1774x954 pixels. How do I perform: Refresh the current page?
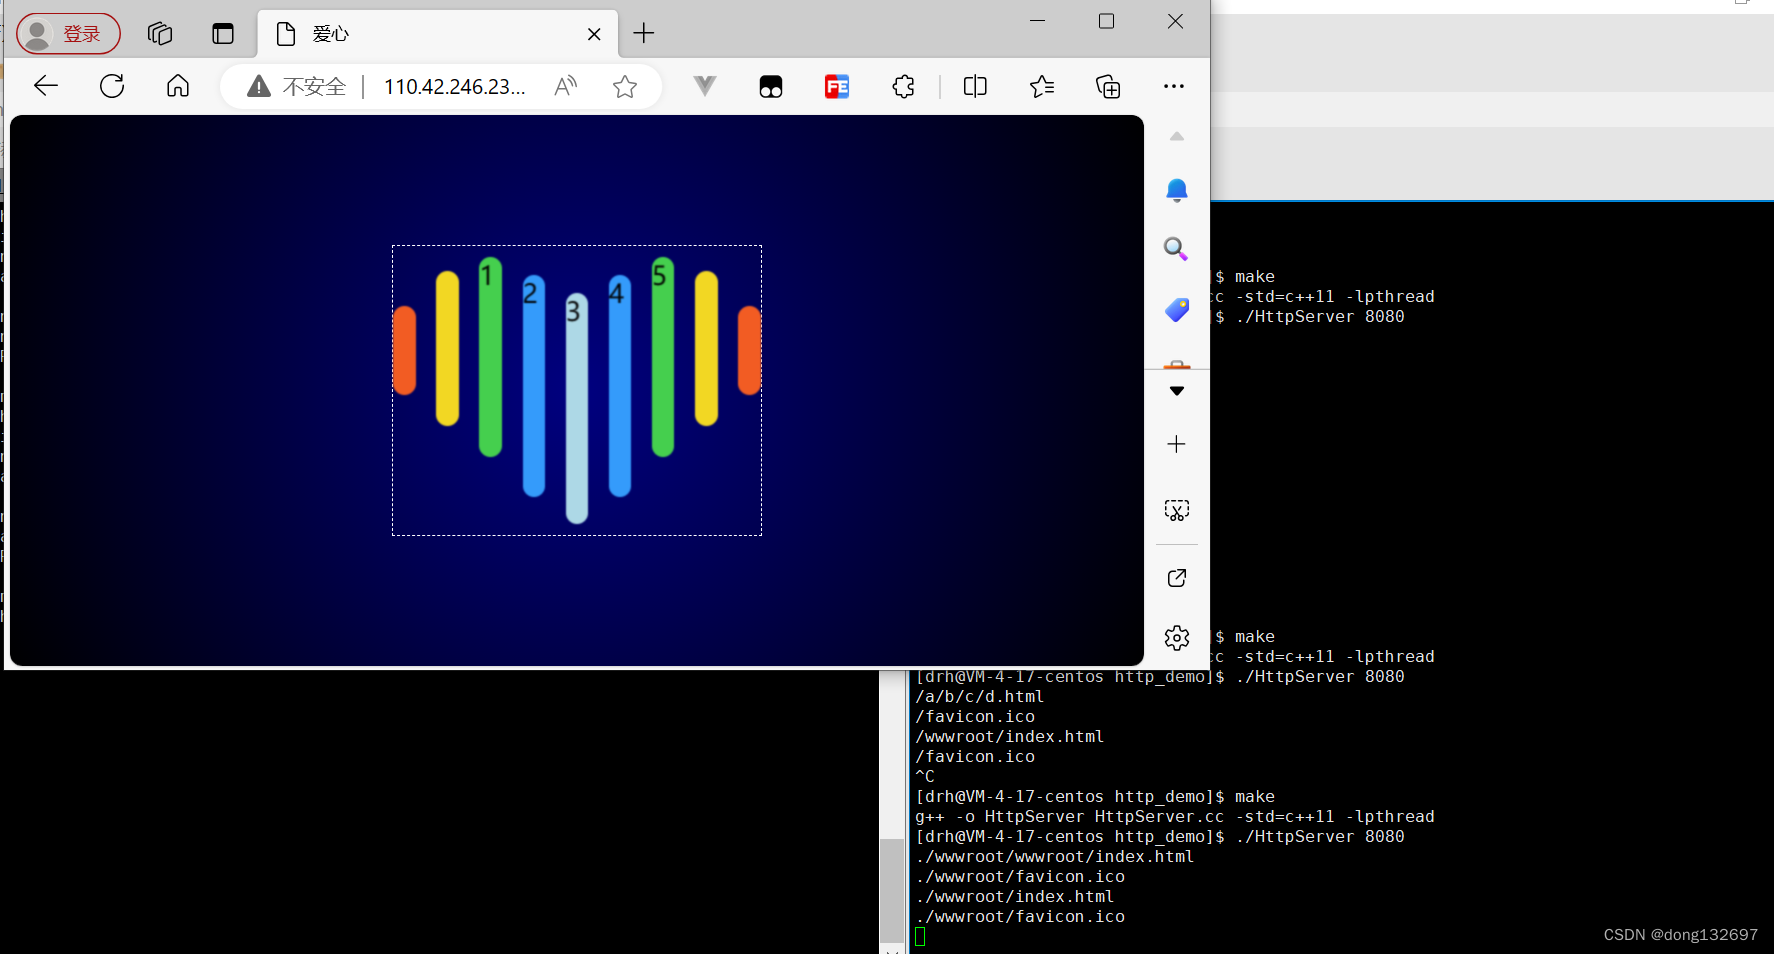[x=112, y=86]
